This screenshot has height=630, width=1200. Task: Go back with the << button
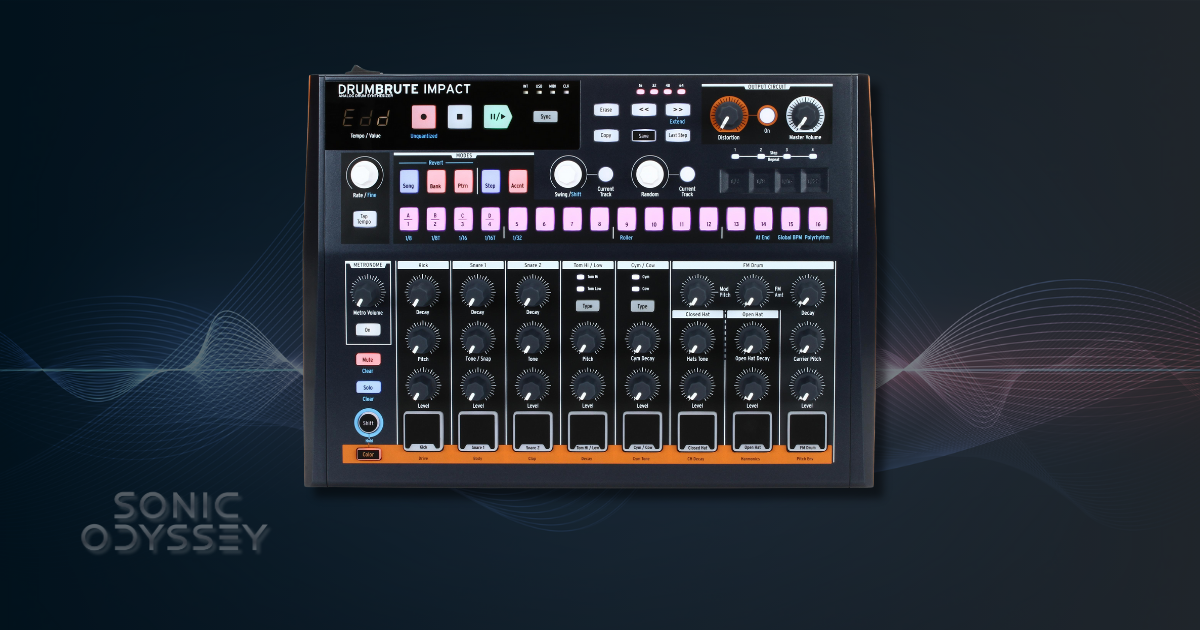[644, 110]
